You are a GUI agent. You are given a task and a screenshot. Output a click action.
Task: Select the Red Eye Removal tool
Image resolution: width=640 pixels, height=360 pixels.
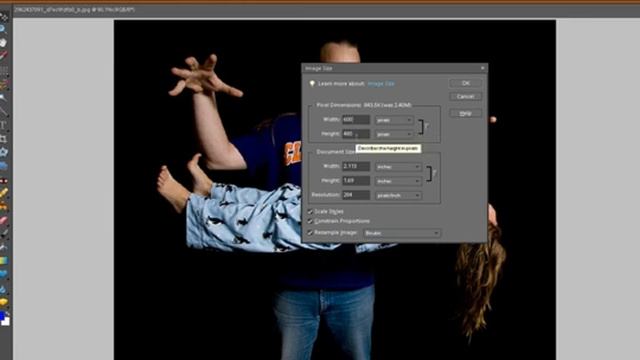3,180
